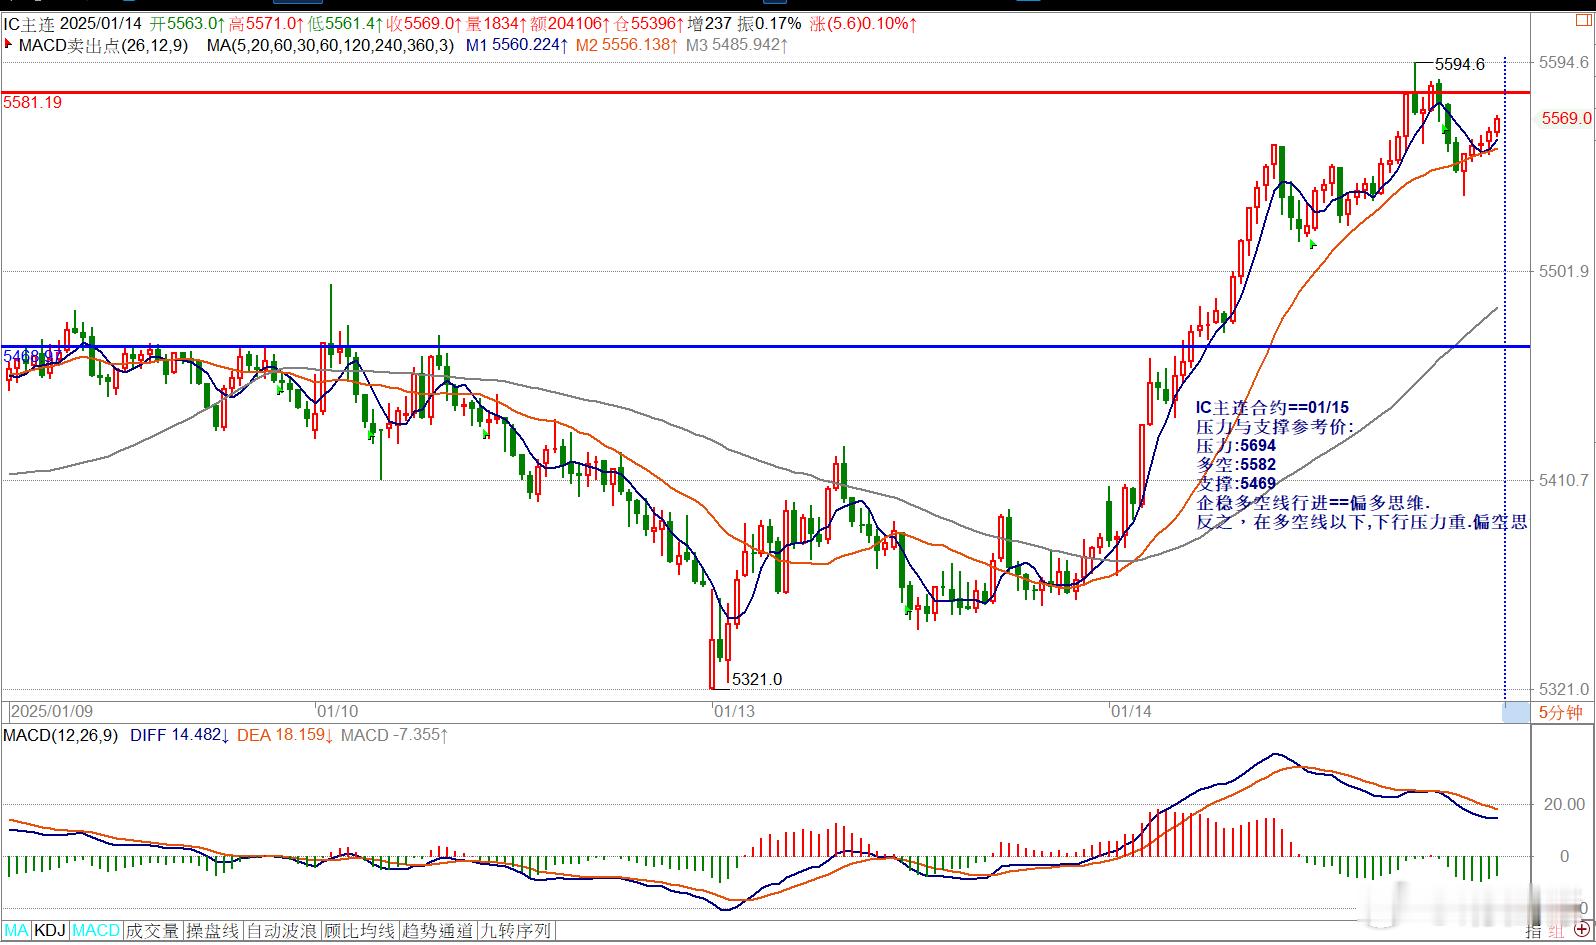
Task: Click the red 组 button
Action: [1555, 931]
